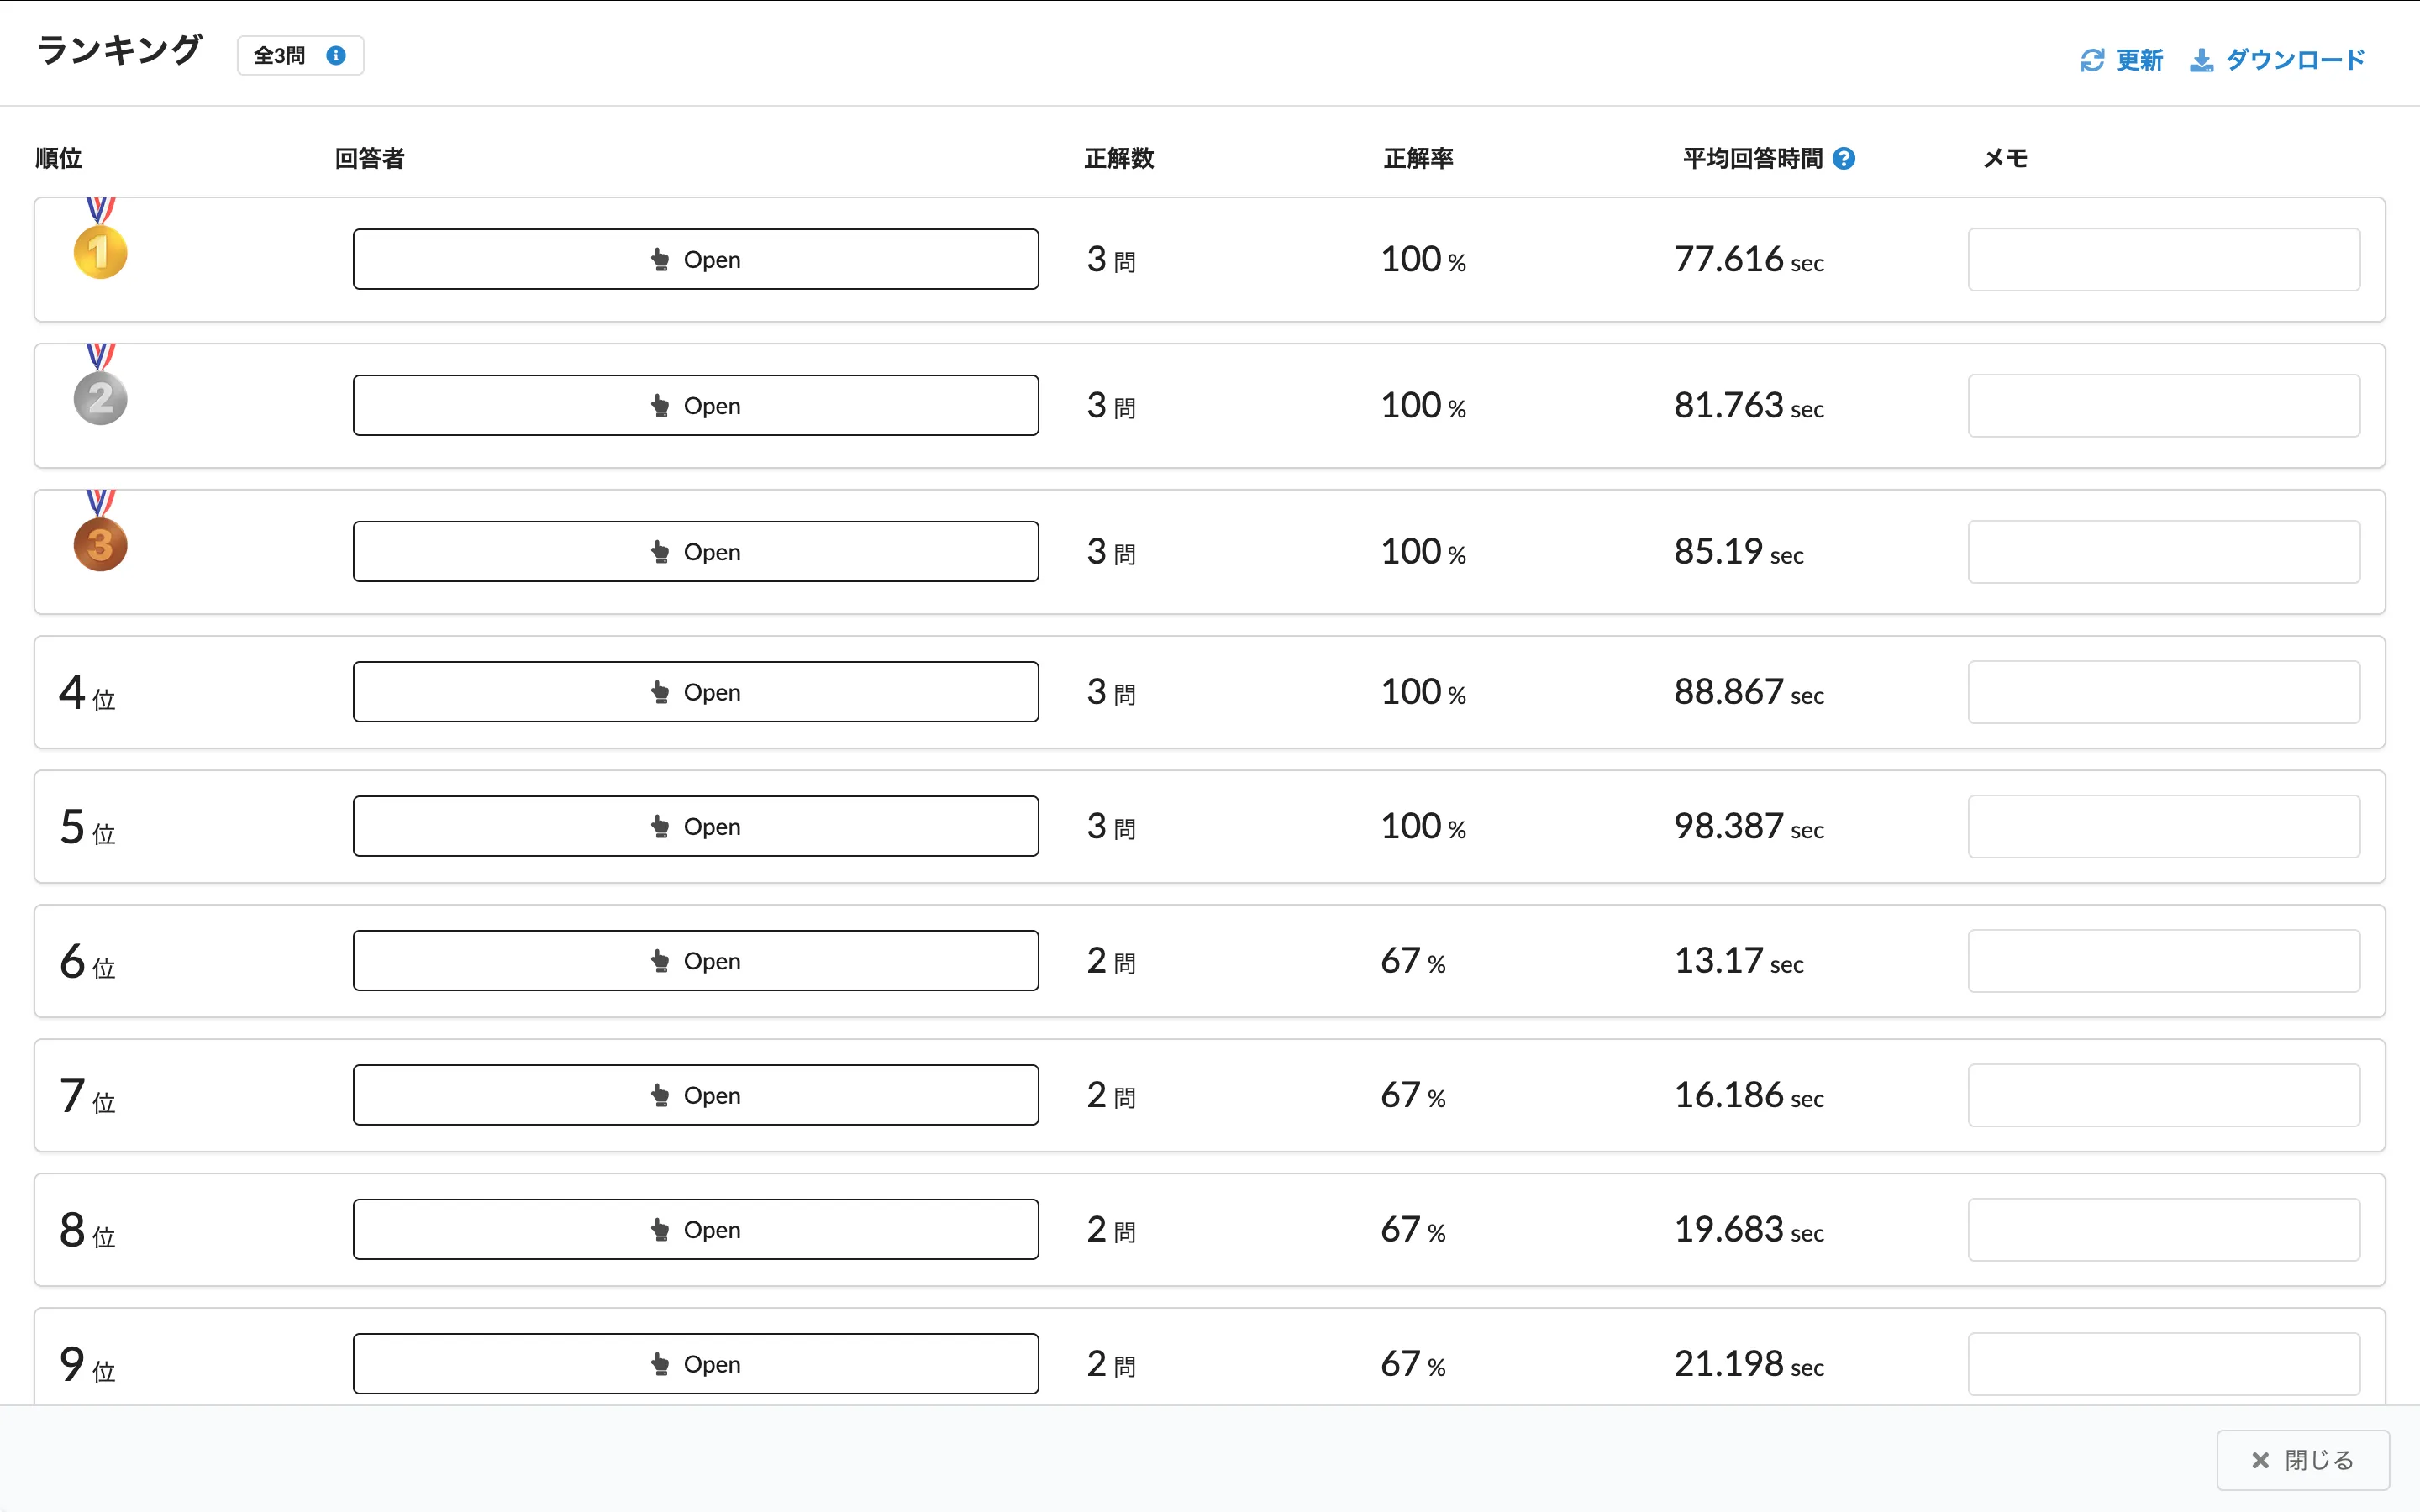Click the ダウンロード link text
The width and height of the screenshot is (2420, 1512).
coord(2295,61)
